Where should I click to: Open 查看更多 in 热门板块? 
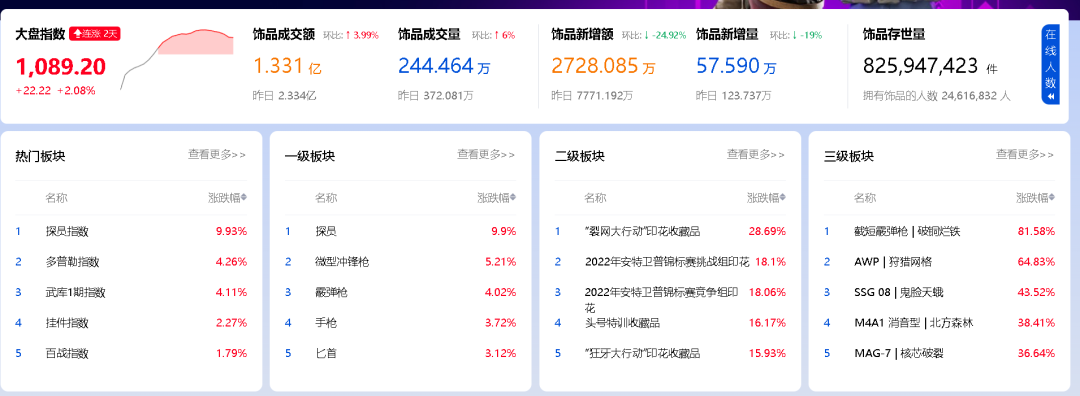217,154
